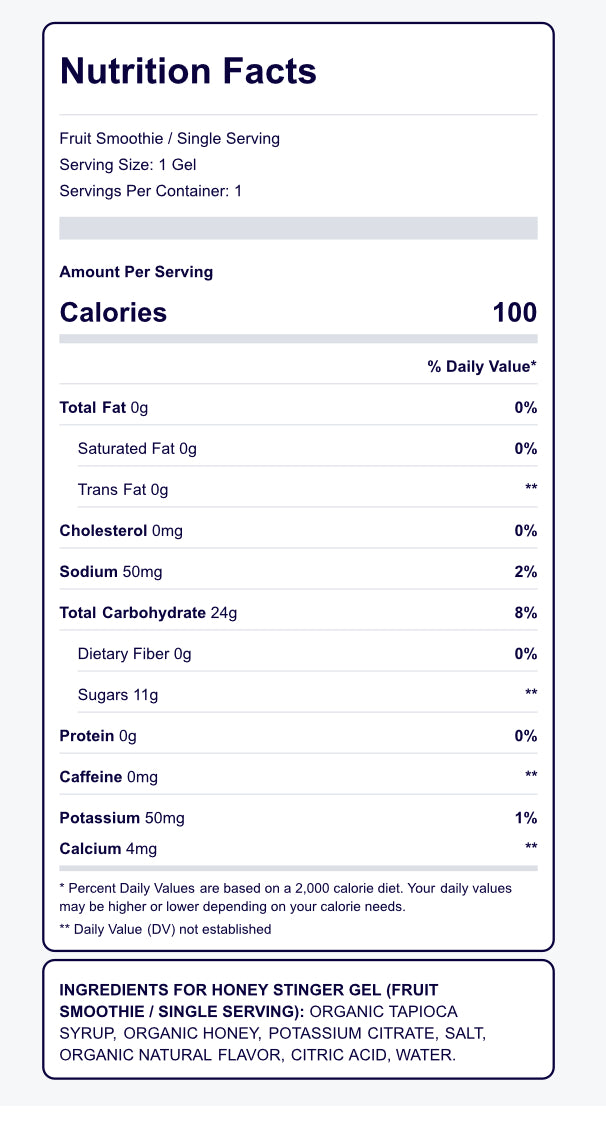
Task: Click the Protein 0g row label
Action: (x=98, y=736)
